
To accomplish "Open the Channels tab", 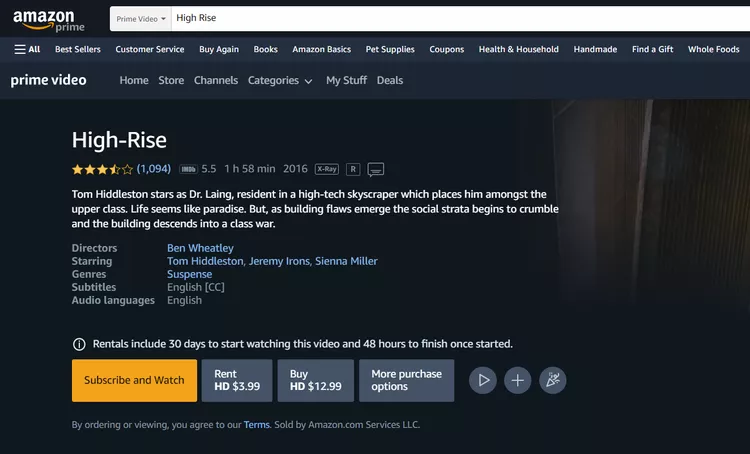I will (216, 80).
